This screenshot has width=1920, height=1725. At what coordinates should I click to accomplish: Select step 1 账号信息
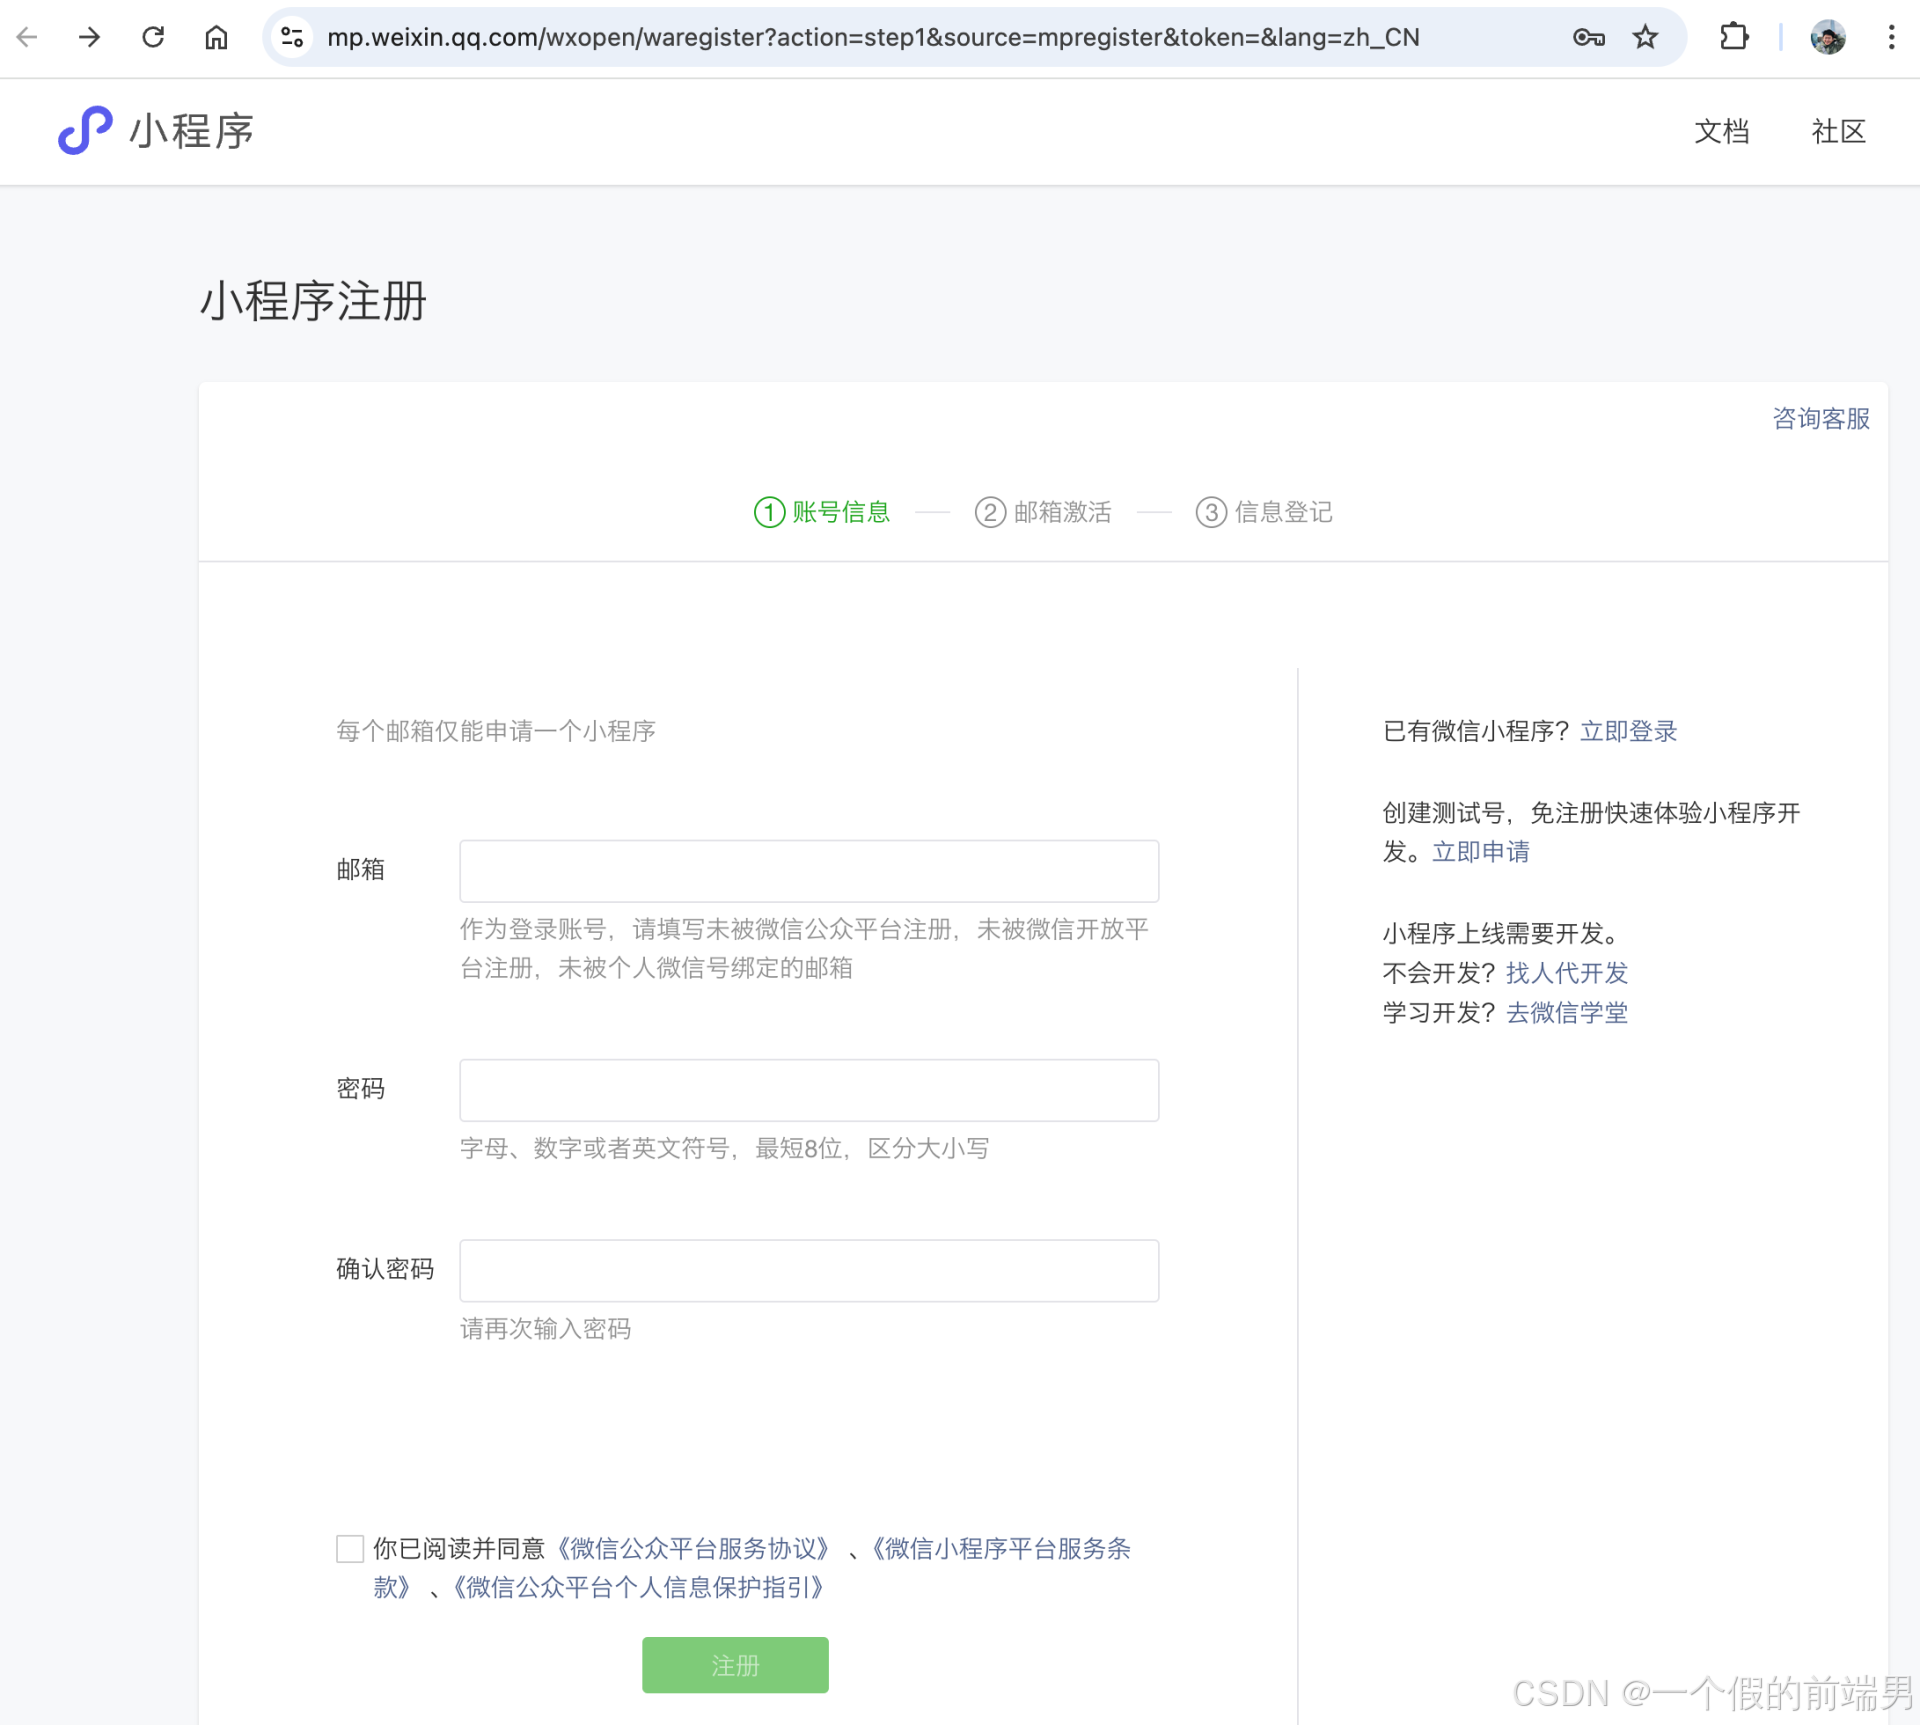(821, 512)
